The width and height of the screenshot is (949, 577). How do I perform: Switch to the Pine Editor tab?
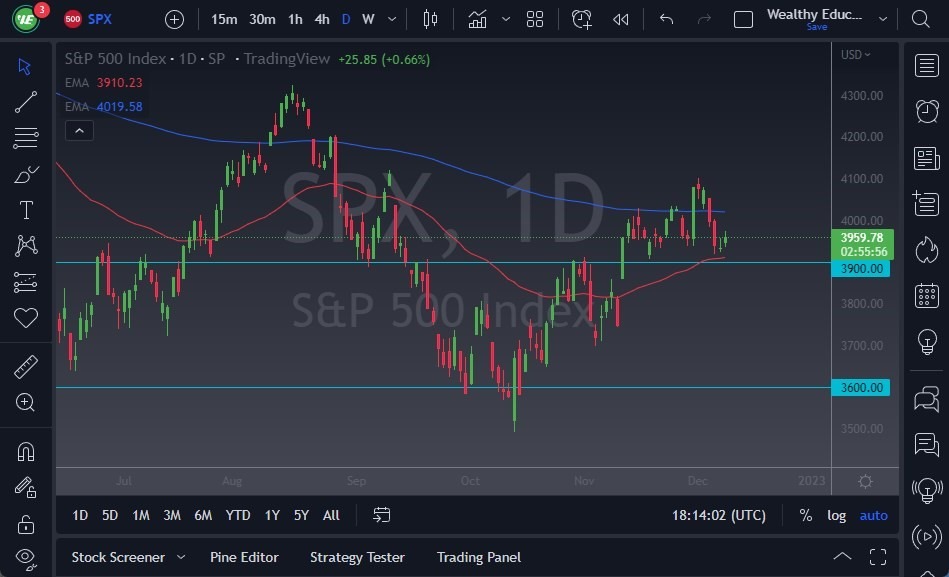point(244,557)
